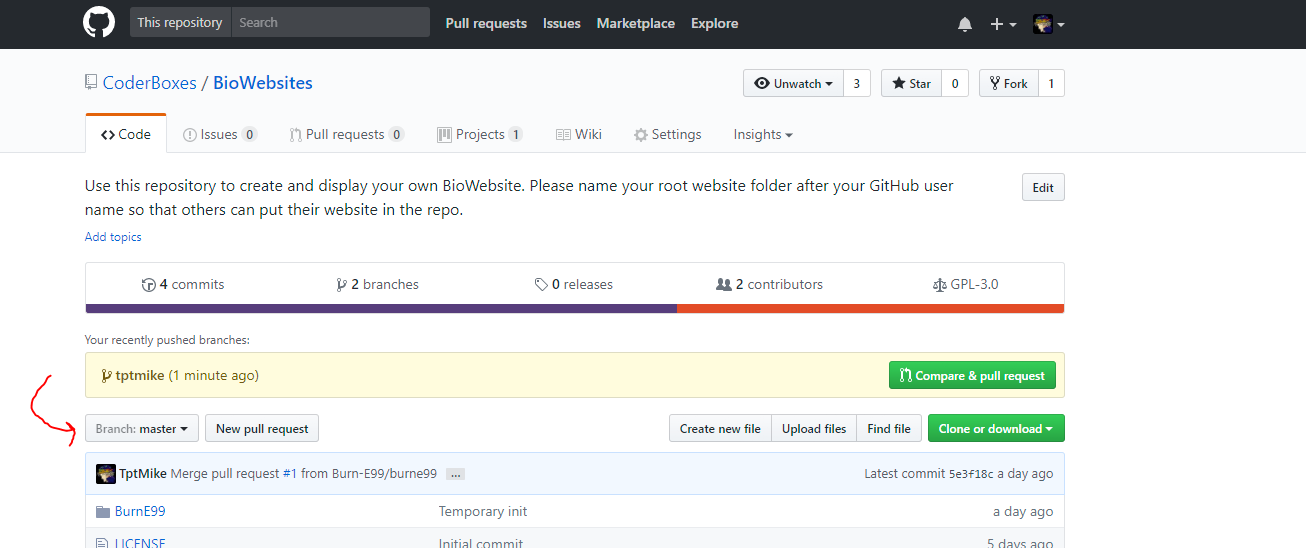The height and width of the screenshot is (548, 1306).
Task: Open the Branch: master dropdown
Action: coord(142,428)
